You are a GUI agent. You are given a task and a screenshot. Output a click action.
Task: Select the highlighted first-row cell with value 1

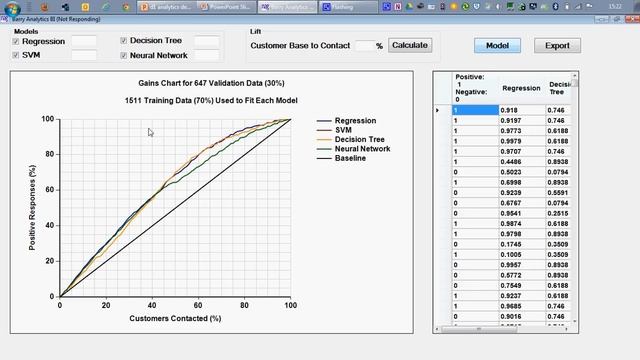pyautogui.click(x=475, y=110)
